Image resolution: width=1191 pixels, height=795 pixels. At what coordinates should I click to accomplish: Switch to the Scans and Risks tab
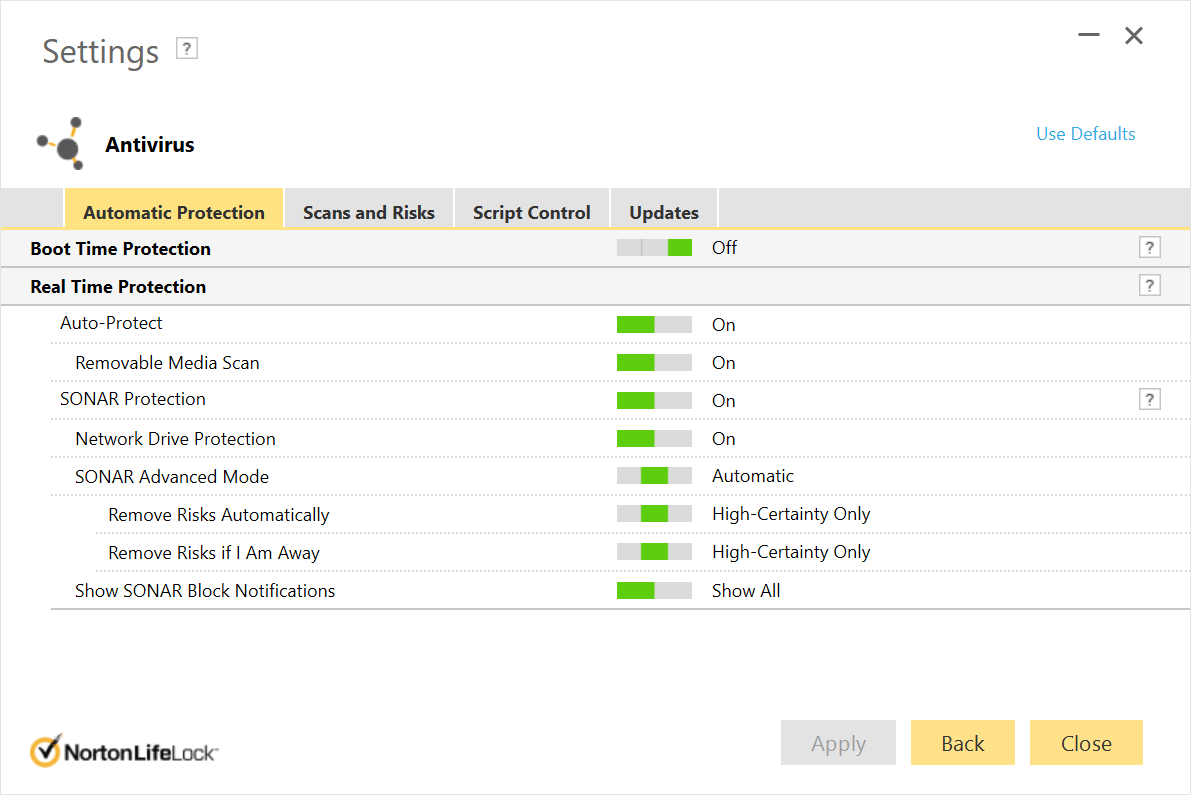point(369,209)
